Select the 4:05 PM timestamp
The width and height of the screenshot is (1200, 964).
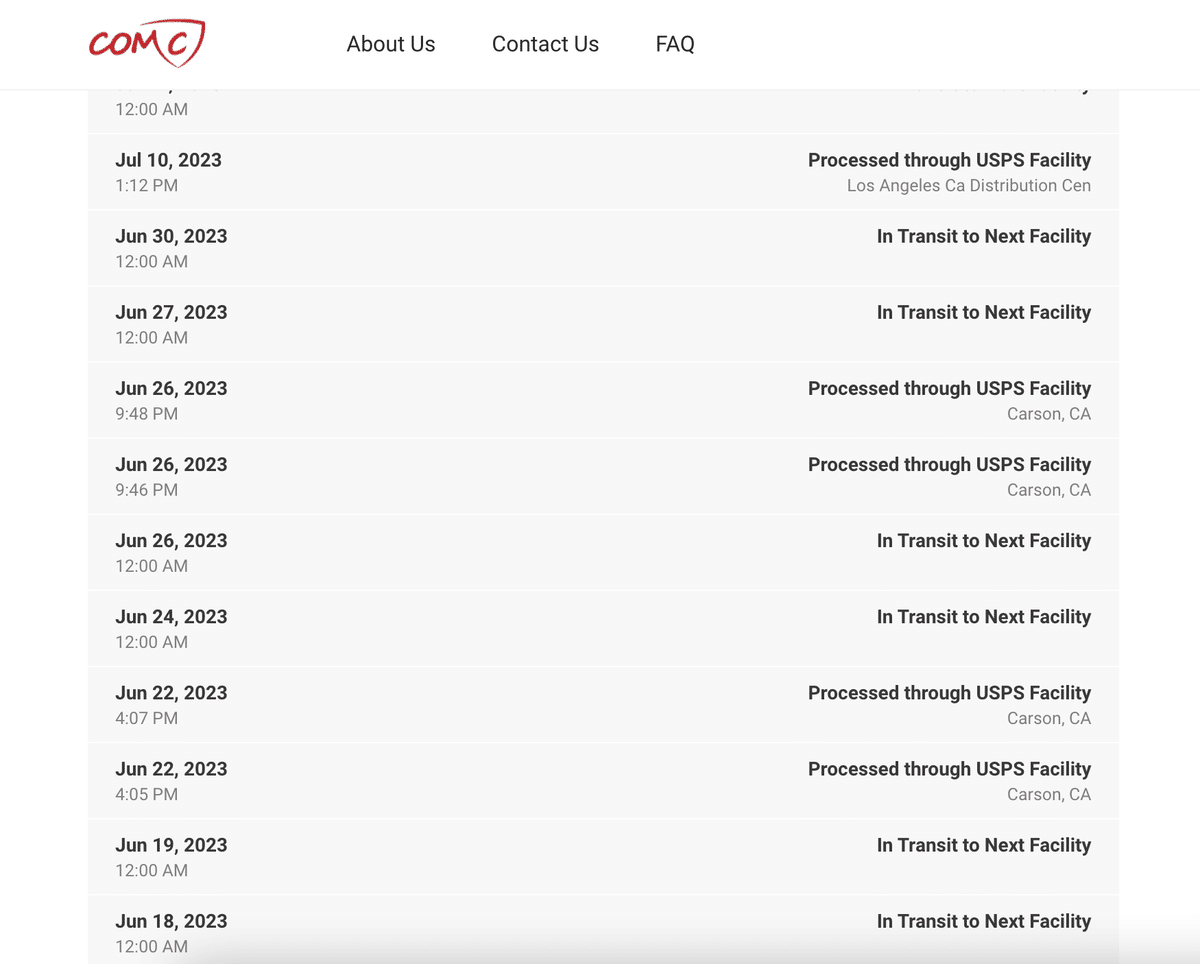tap(146, 794)
